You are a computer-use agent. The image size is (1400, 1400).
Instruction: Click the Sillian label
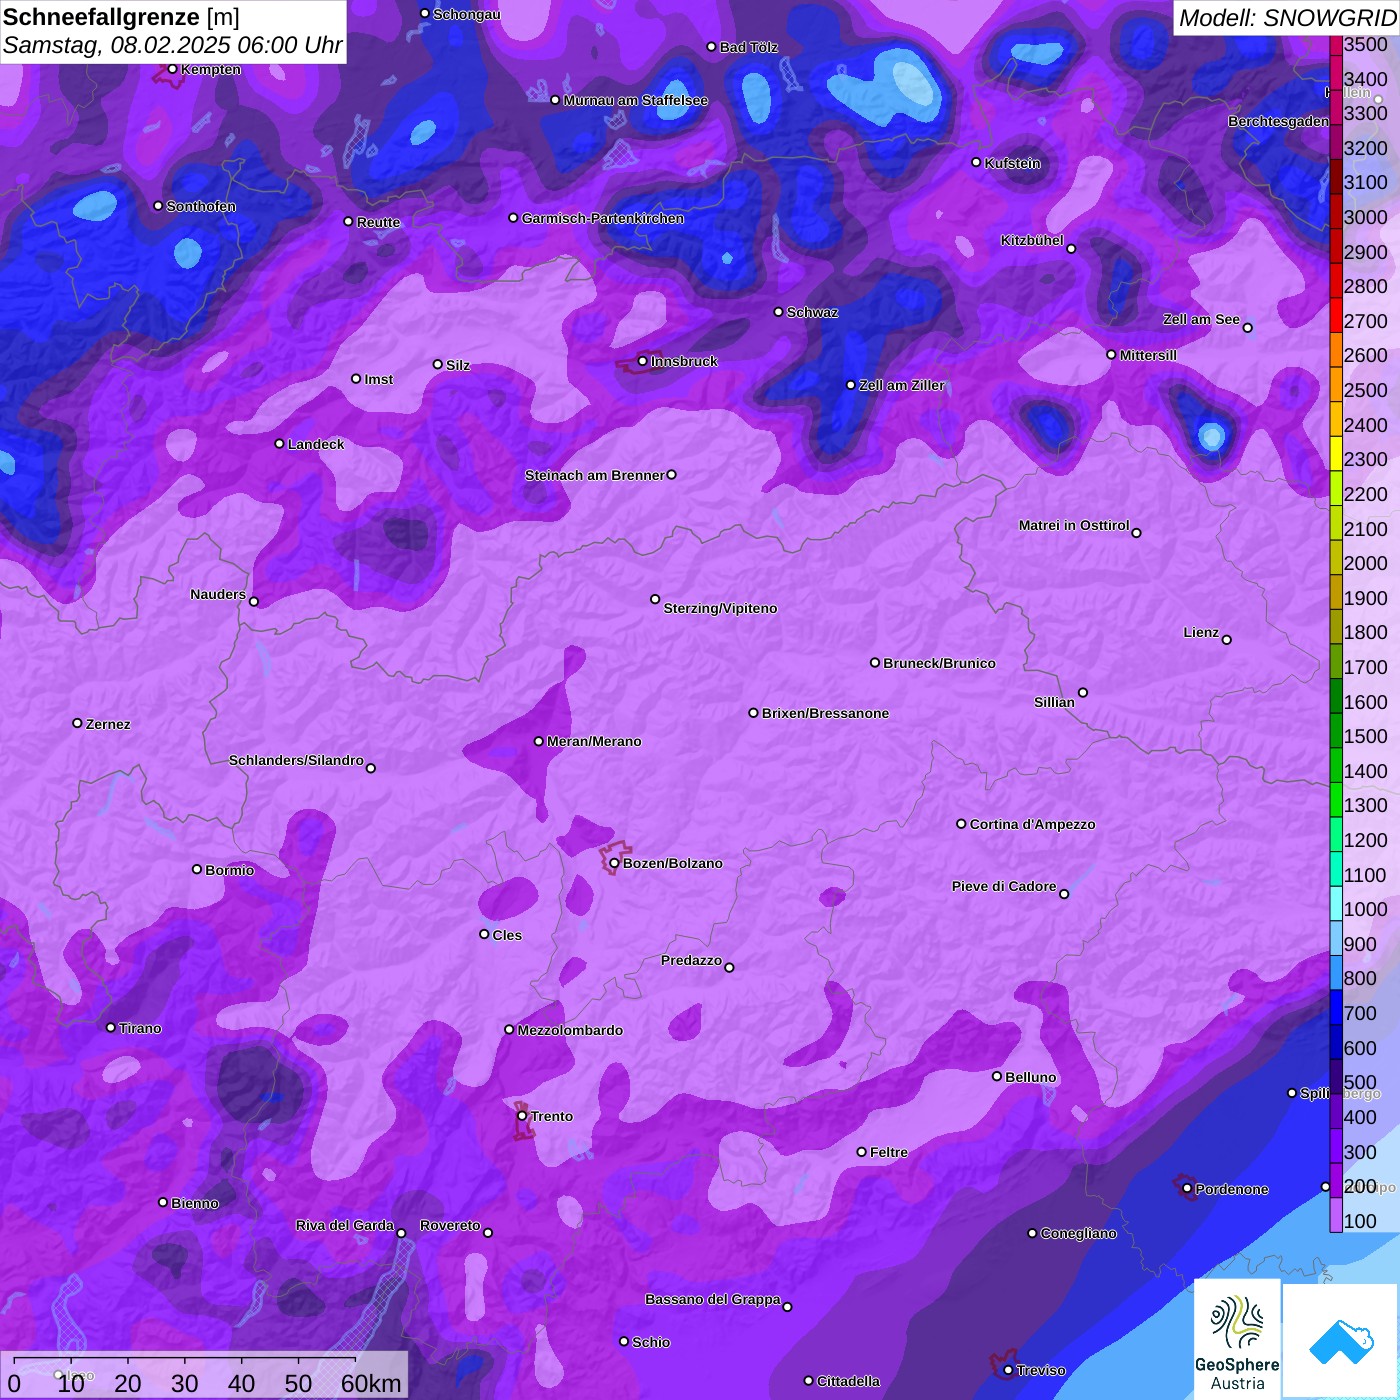[x=1054, y=702]
